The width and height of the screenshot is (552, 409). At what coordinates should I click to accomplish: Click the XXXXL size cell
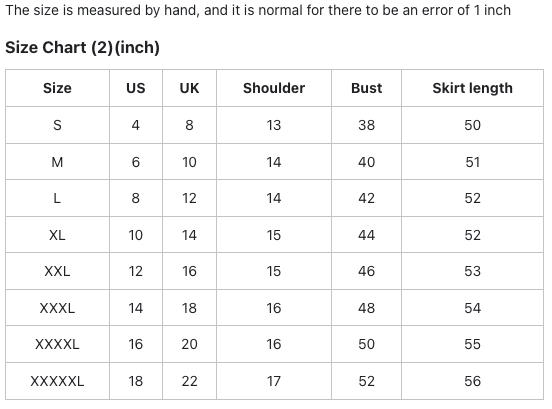click(x=57, y=344)
